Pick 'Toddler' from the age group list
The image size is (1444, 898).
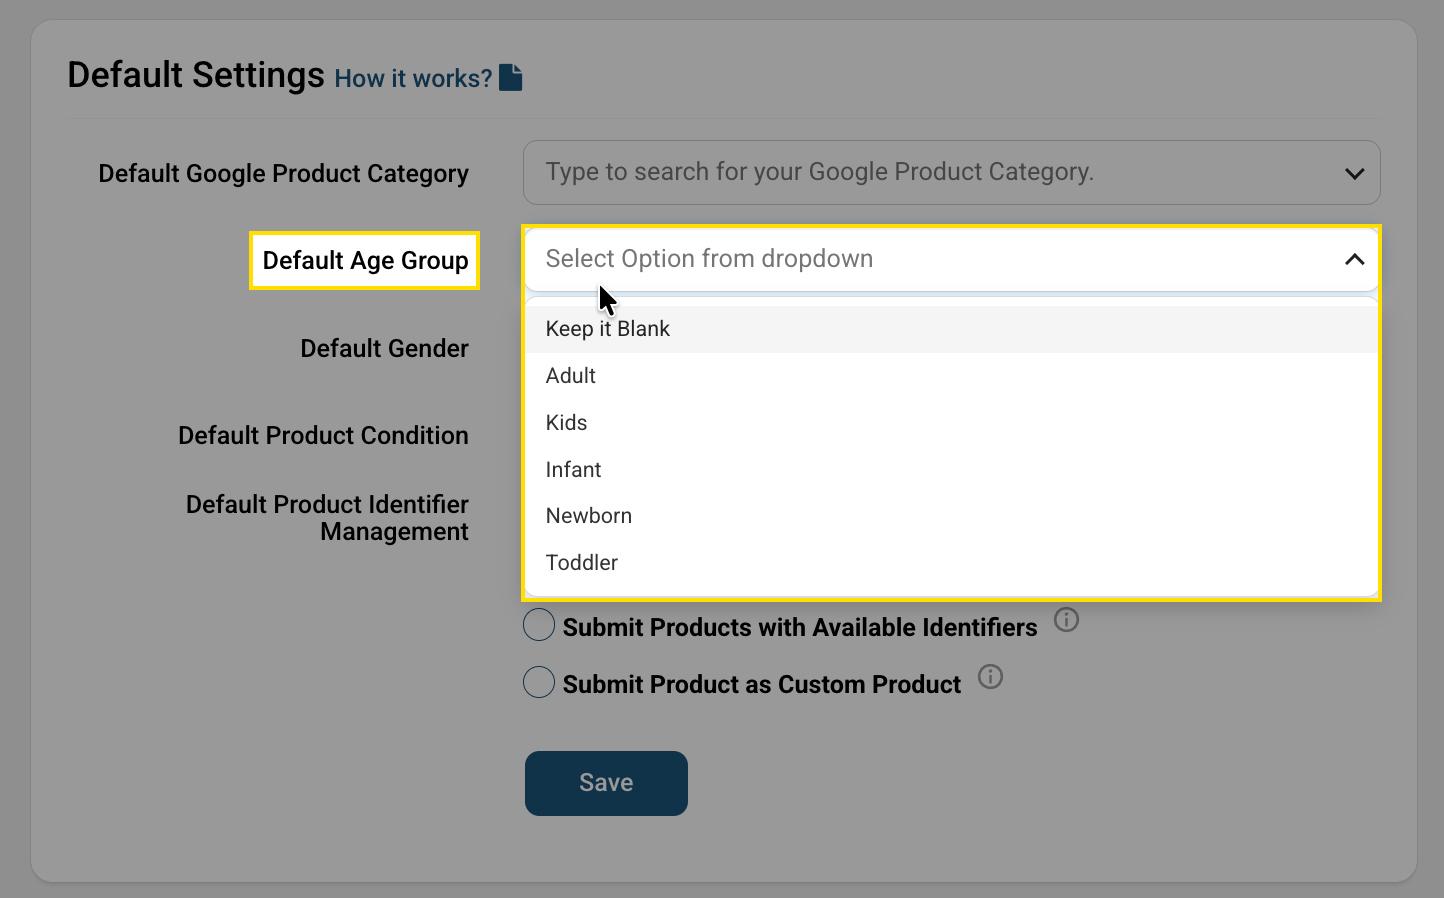[x=582, y=563]
